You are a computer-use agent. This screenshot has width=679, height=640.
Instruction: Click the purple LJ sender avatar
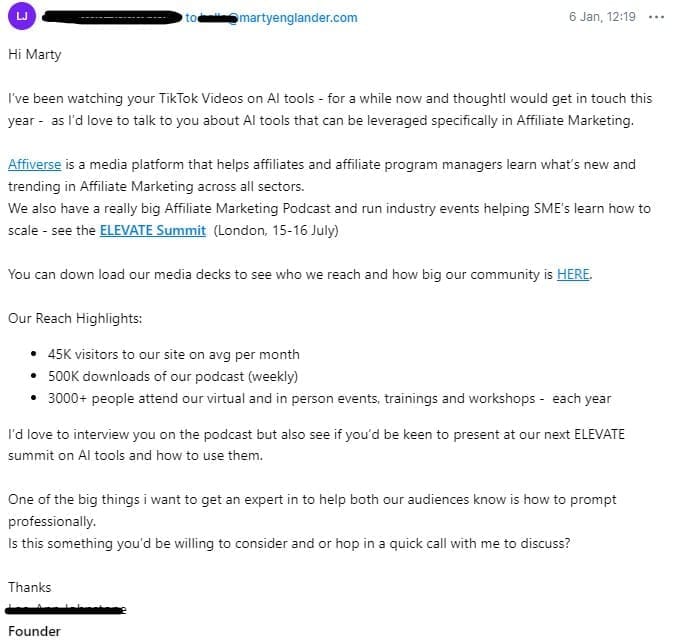23,17
